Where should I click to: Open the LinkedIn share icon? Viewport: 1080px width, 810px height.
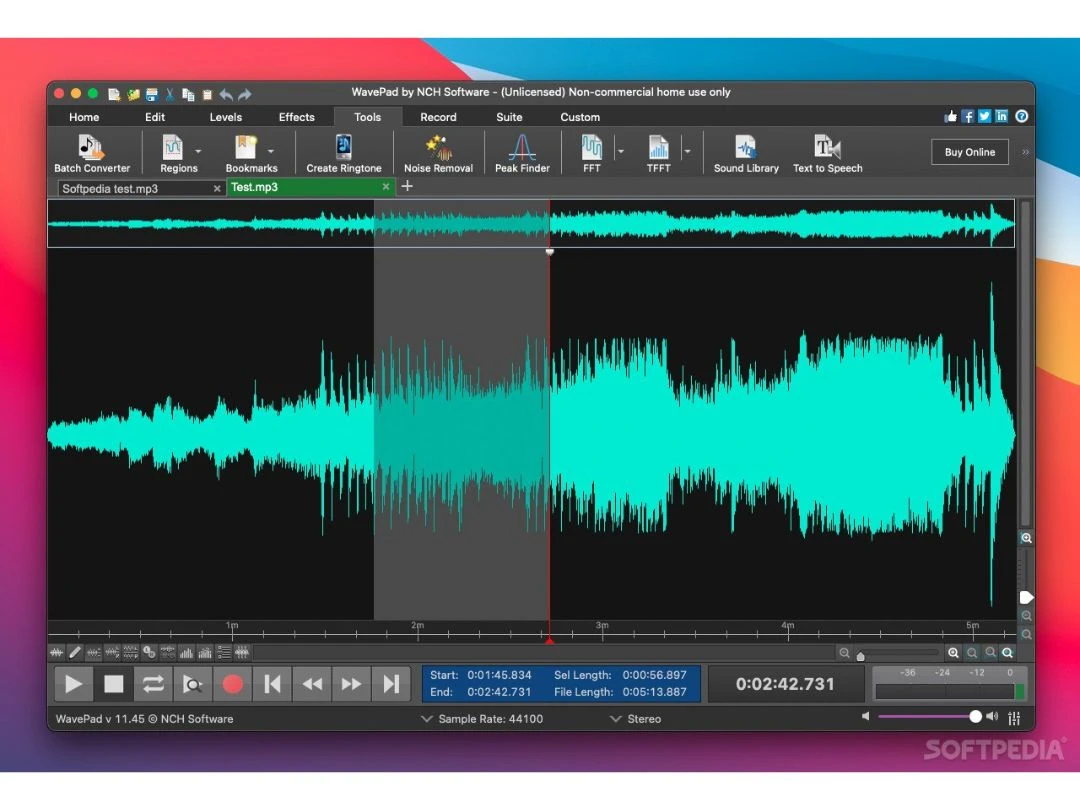[1001, 116]
